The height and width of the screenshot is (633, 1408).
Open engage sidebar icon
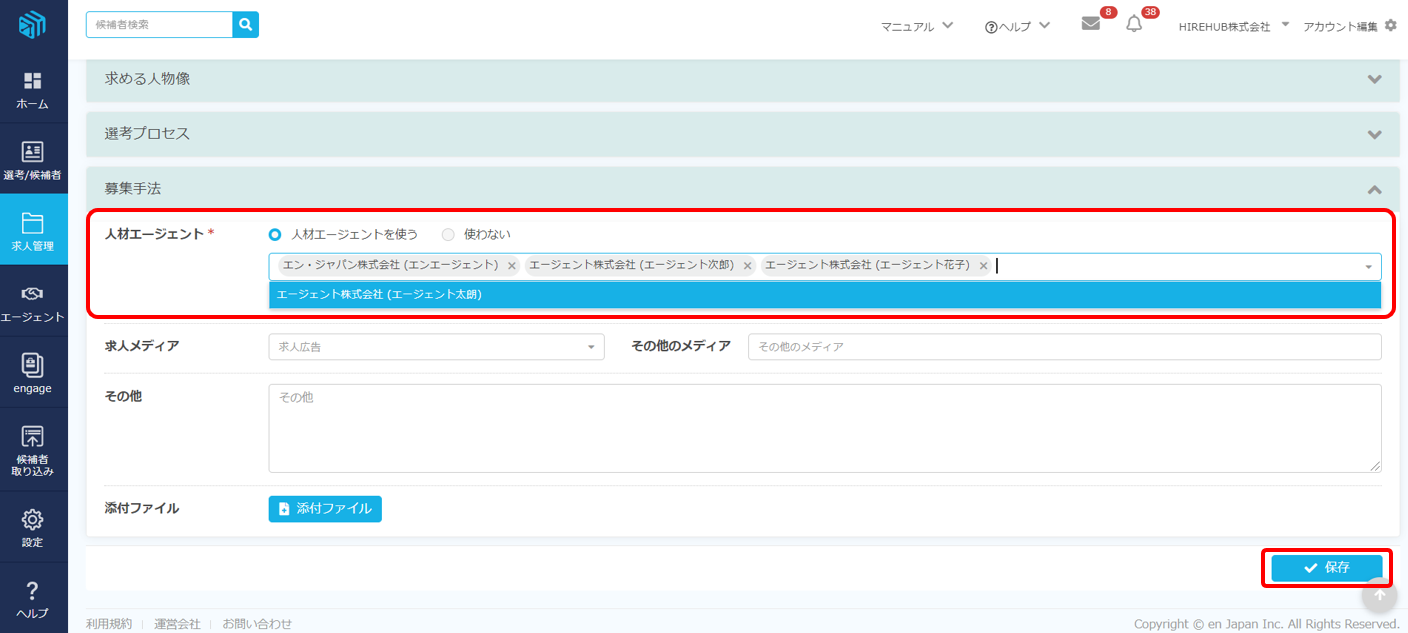coord(33,373)
